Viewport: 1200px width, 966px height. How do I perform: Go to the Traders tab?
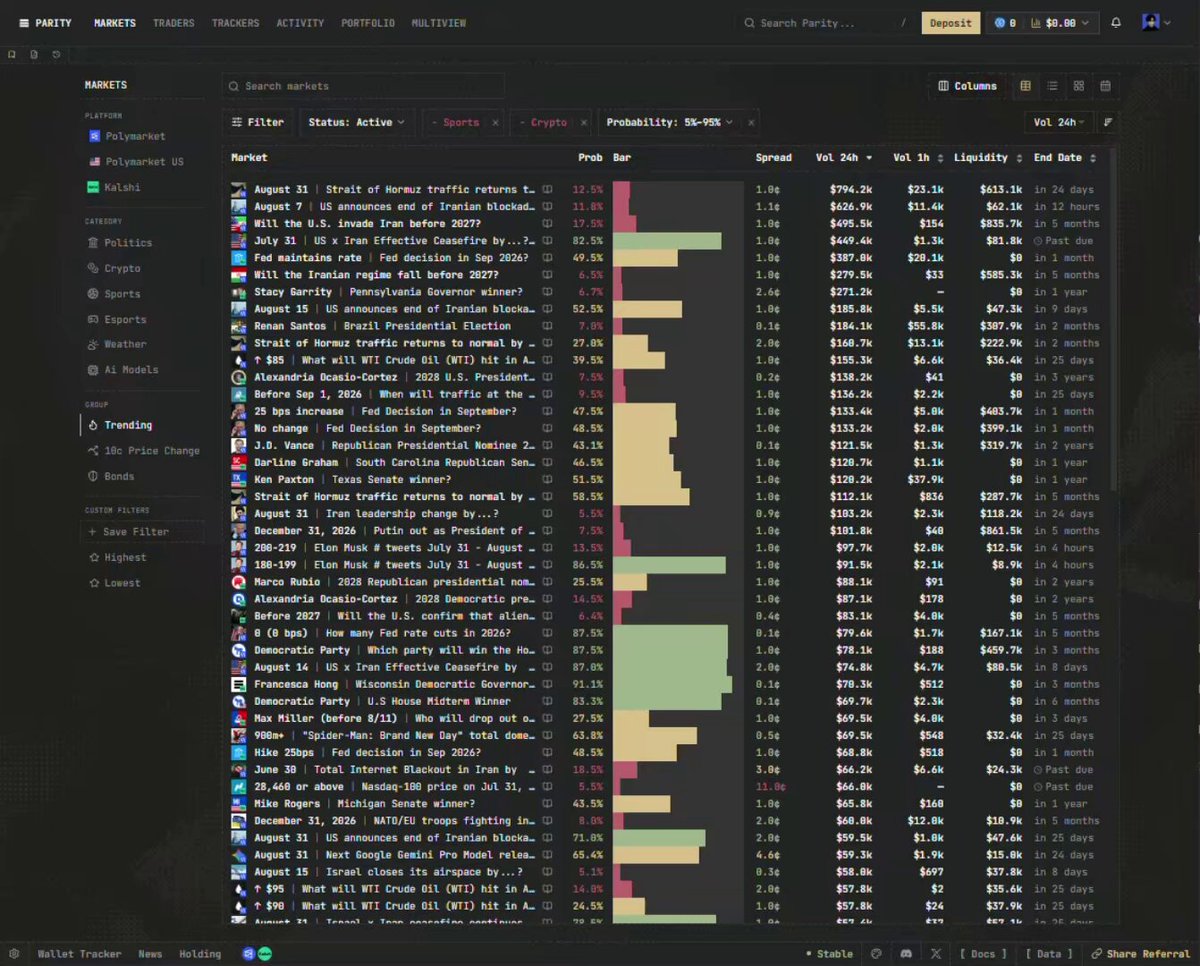174,23
